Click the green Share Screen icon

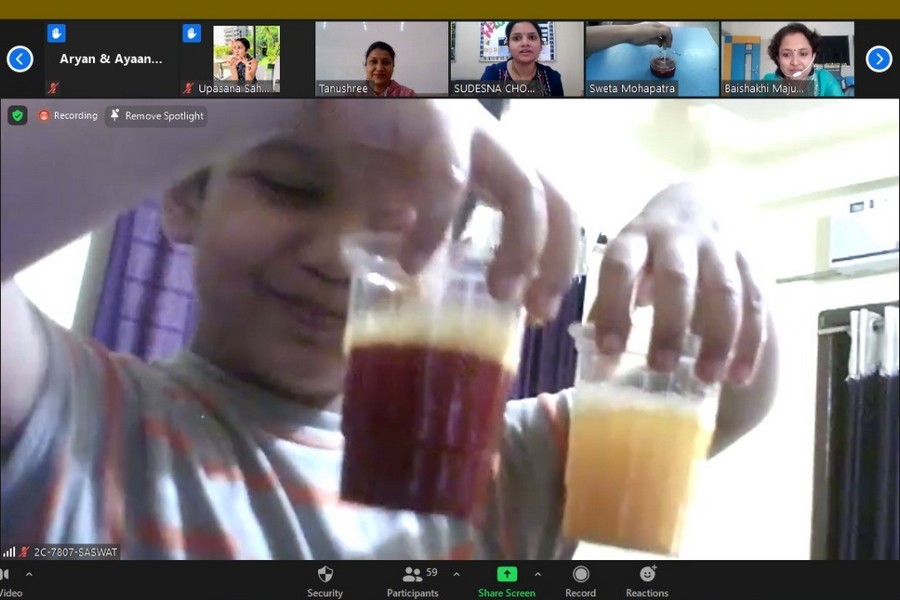tap(507, 574)
